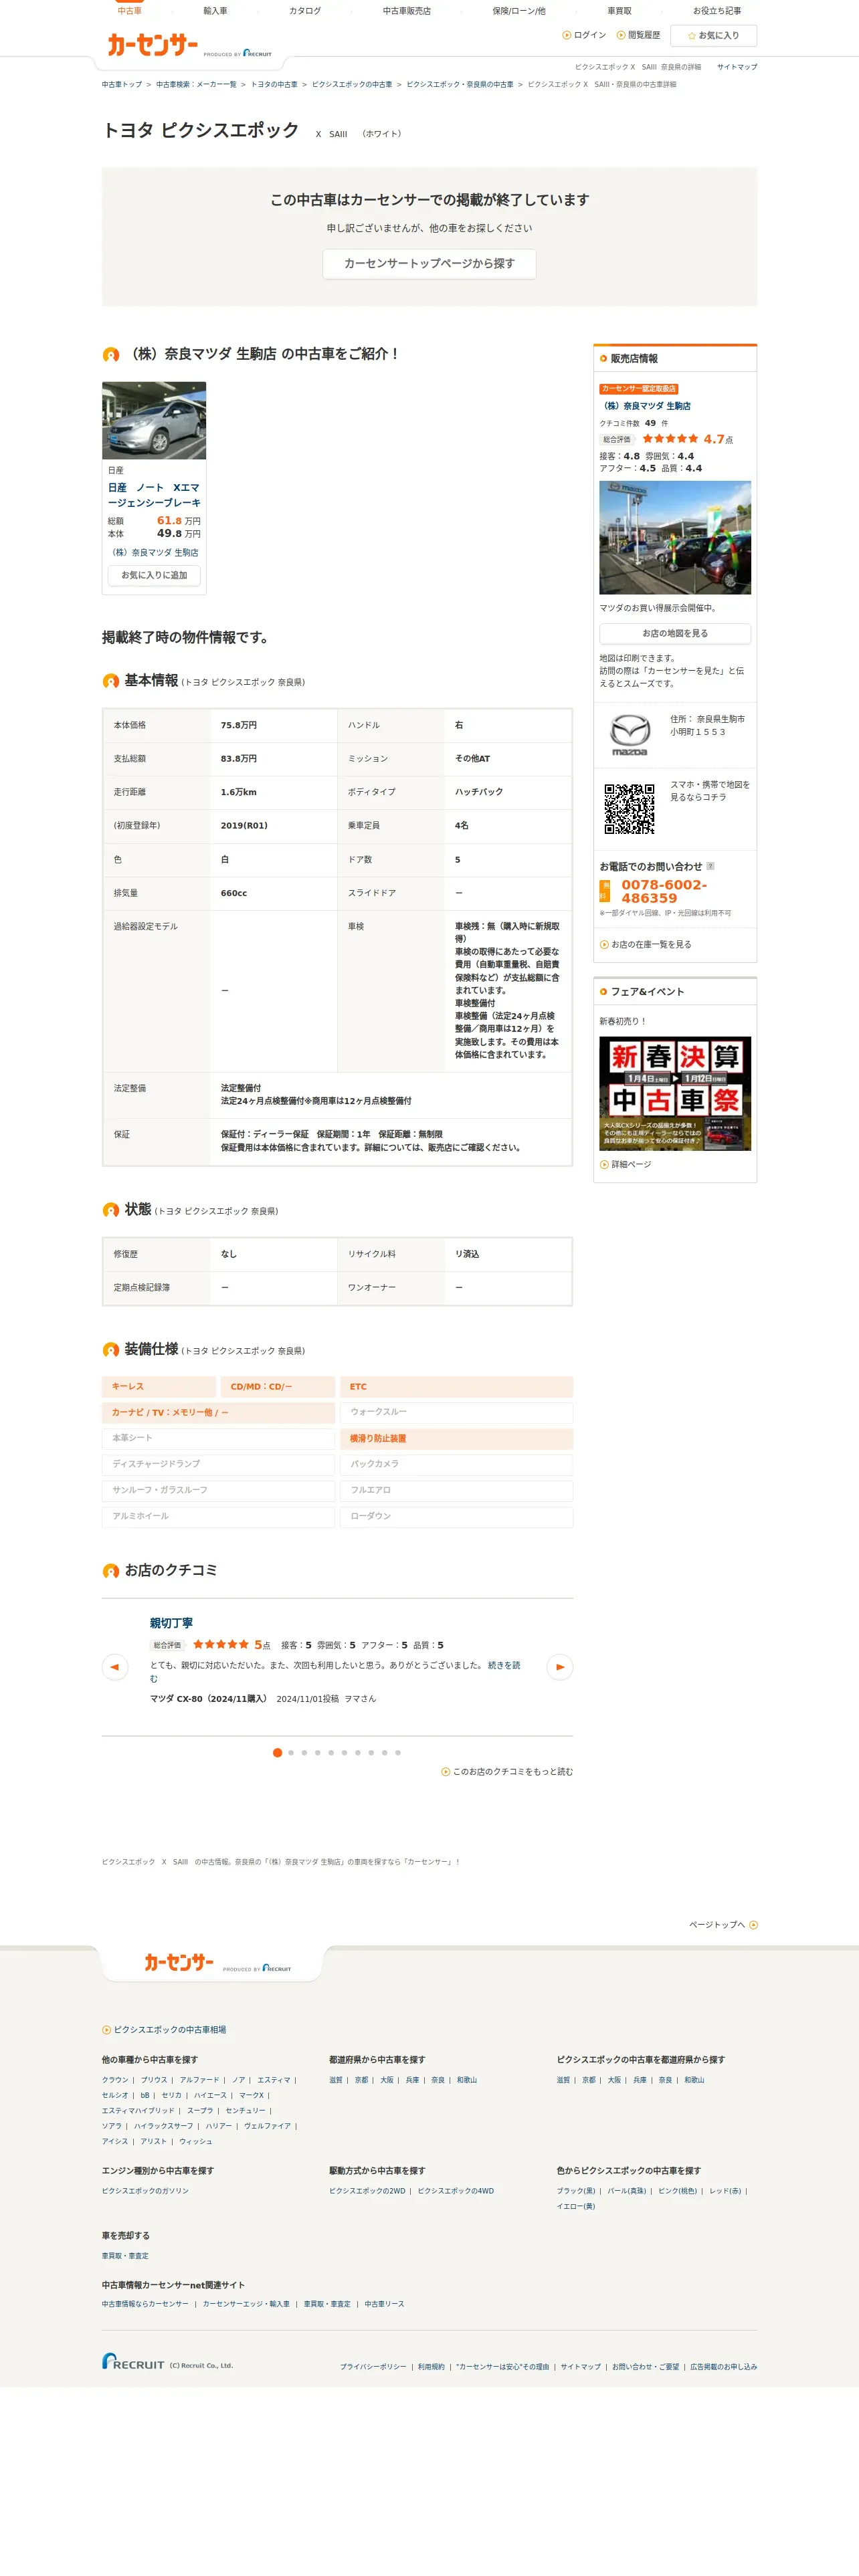Select ブラック(黒) color link
This screenshot has width=859, height=2576.
(576, 2190)
